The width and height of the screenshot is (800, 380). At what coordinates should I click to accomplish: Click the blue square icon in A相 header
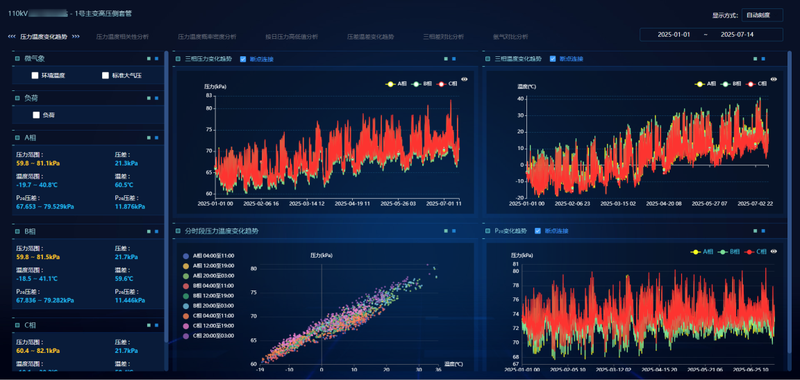coord(157,138)
